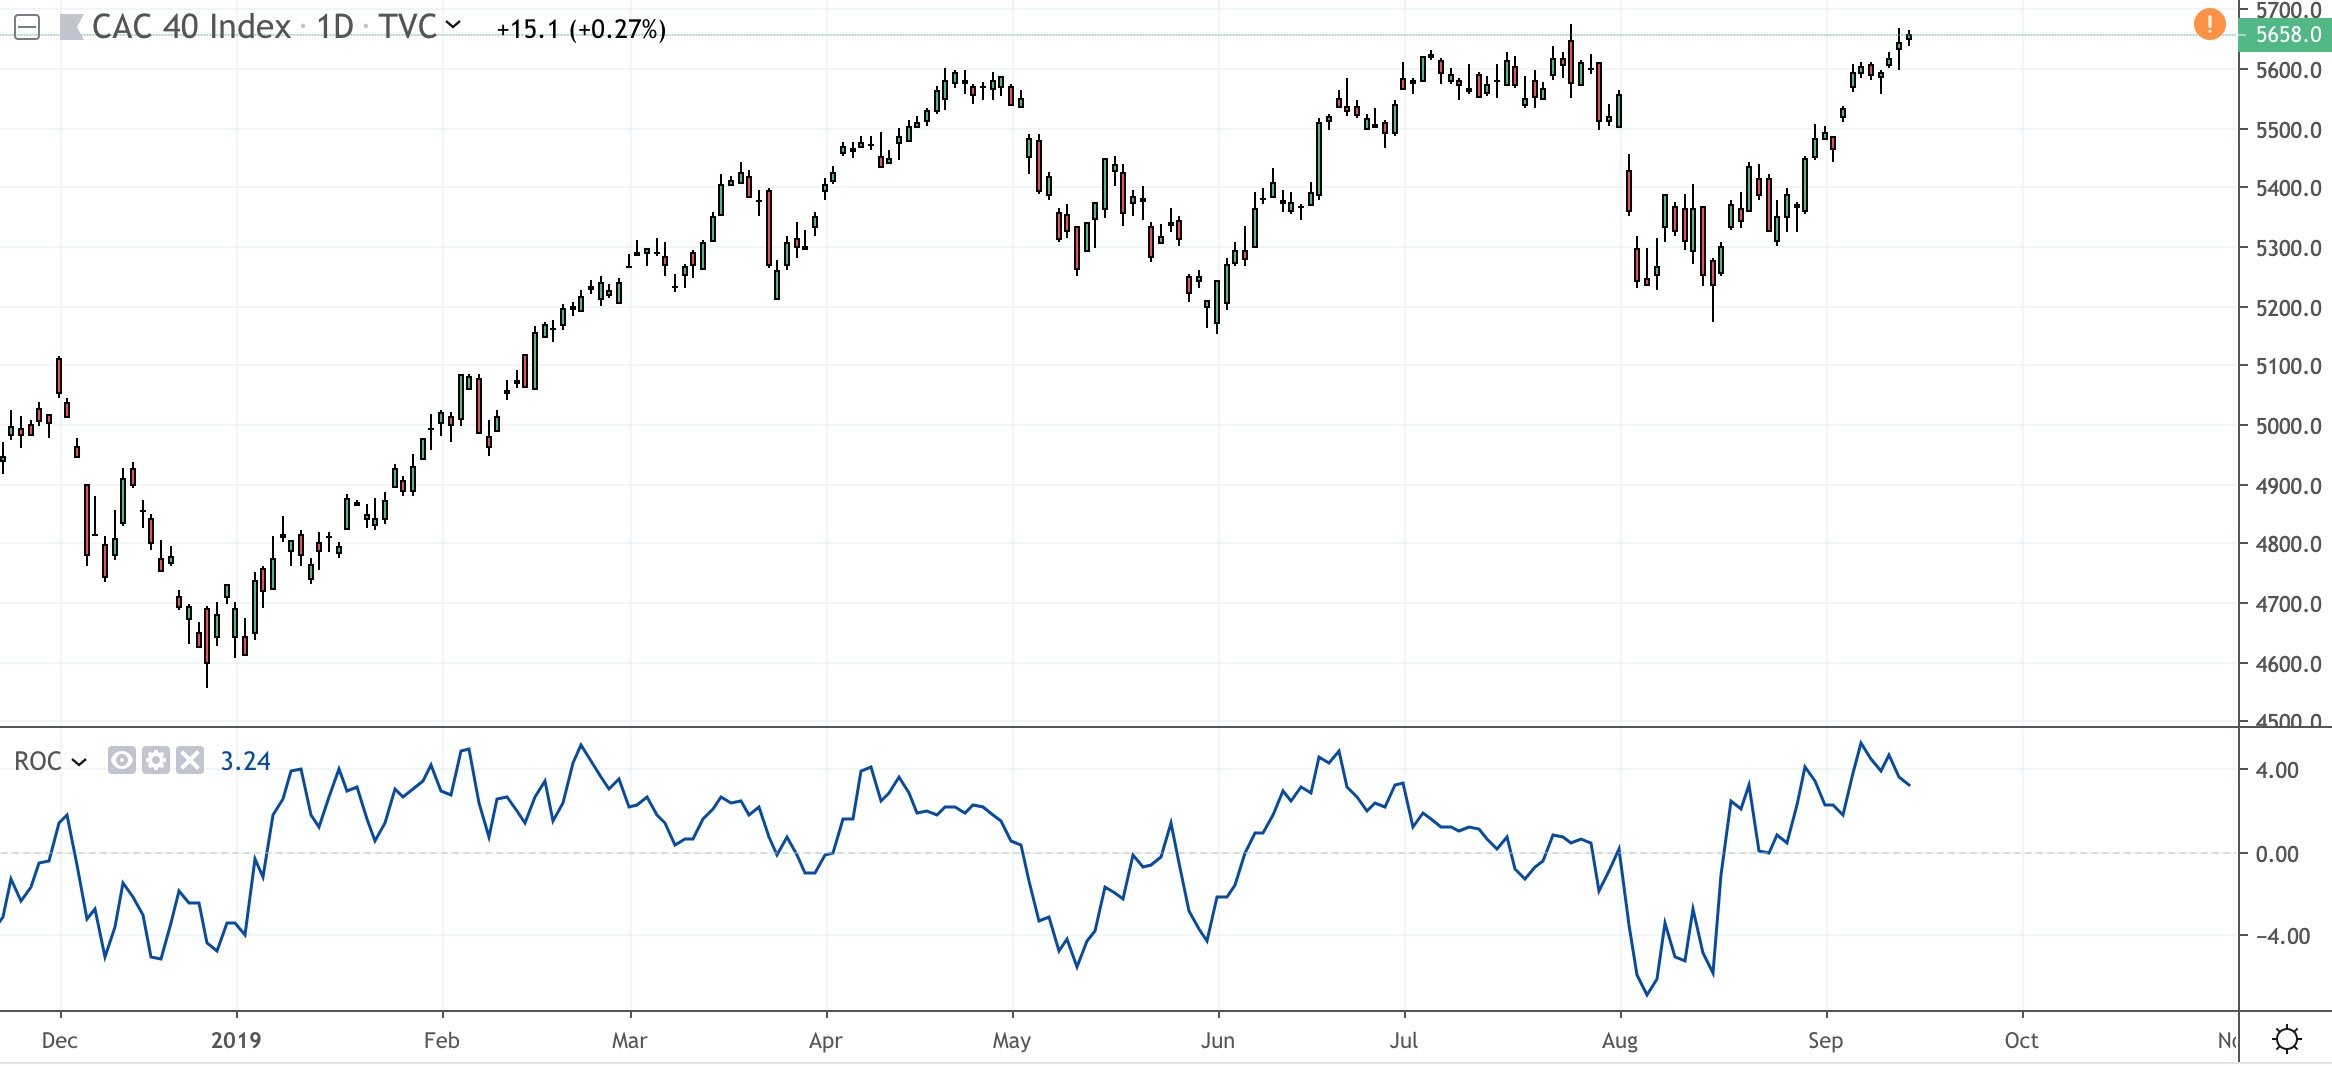Open chart settings gear at bottom right
Screen dimensions: 2332x1066
(2286, 1039)
